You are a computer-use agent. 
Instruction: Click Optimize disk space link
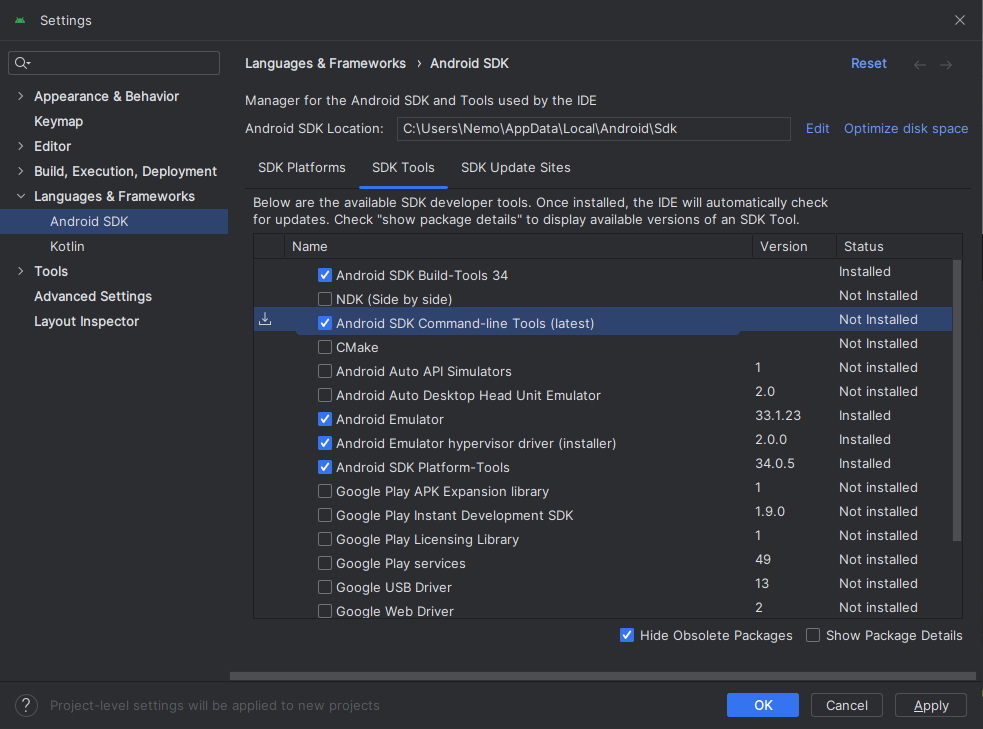click(905, 128)
